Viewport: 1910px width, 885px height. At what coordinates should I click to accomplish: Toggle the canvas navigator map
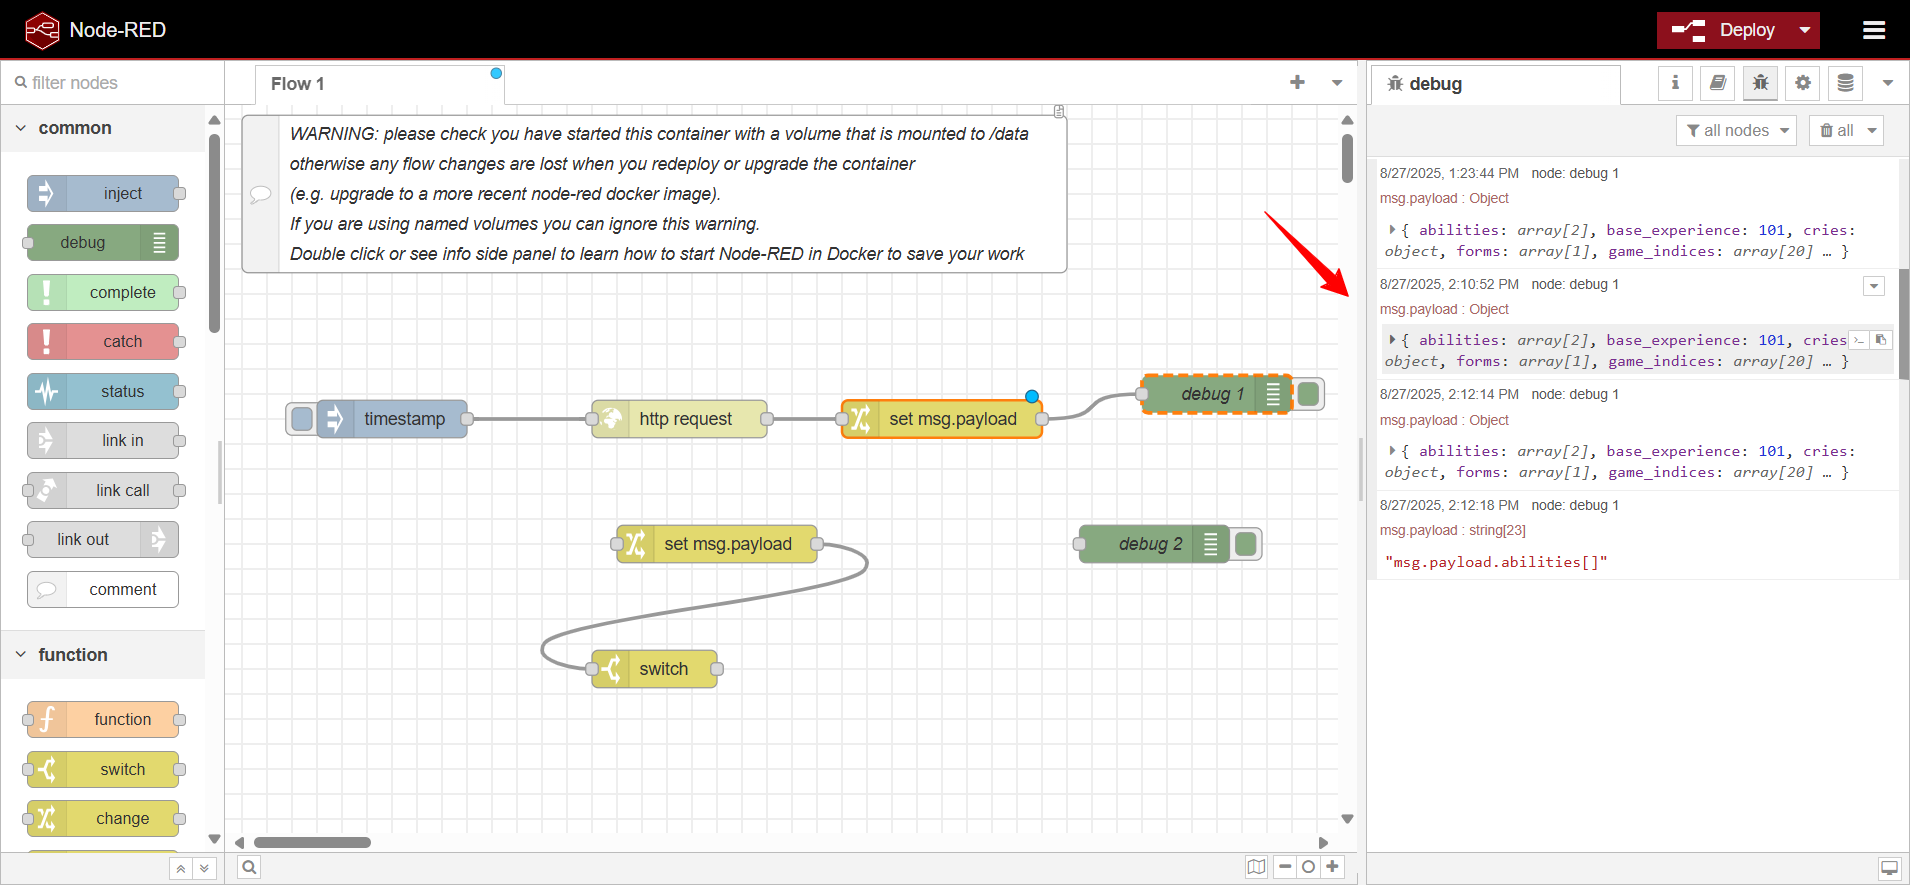pyautogui.click(x=1256, y=867)
